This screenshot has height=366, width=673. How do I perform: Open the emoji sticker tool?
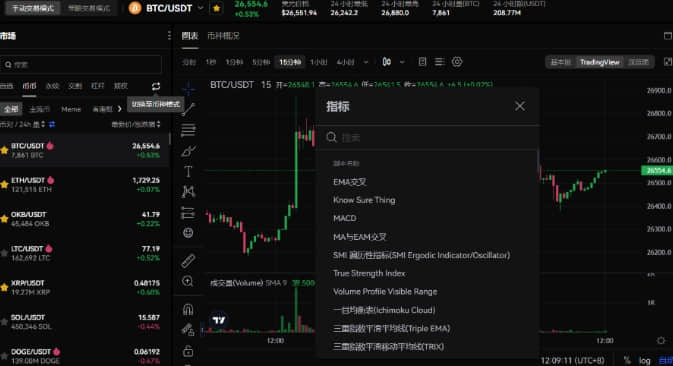pyautogui.click(x=188, y=233)
